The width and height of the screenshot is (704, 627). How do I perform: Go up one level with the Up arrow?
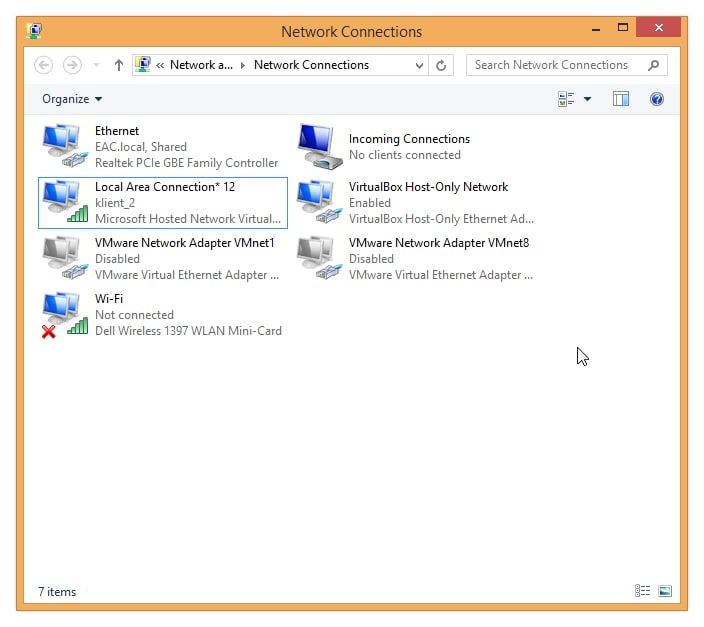coord(119,65)
